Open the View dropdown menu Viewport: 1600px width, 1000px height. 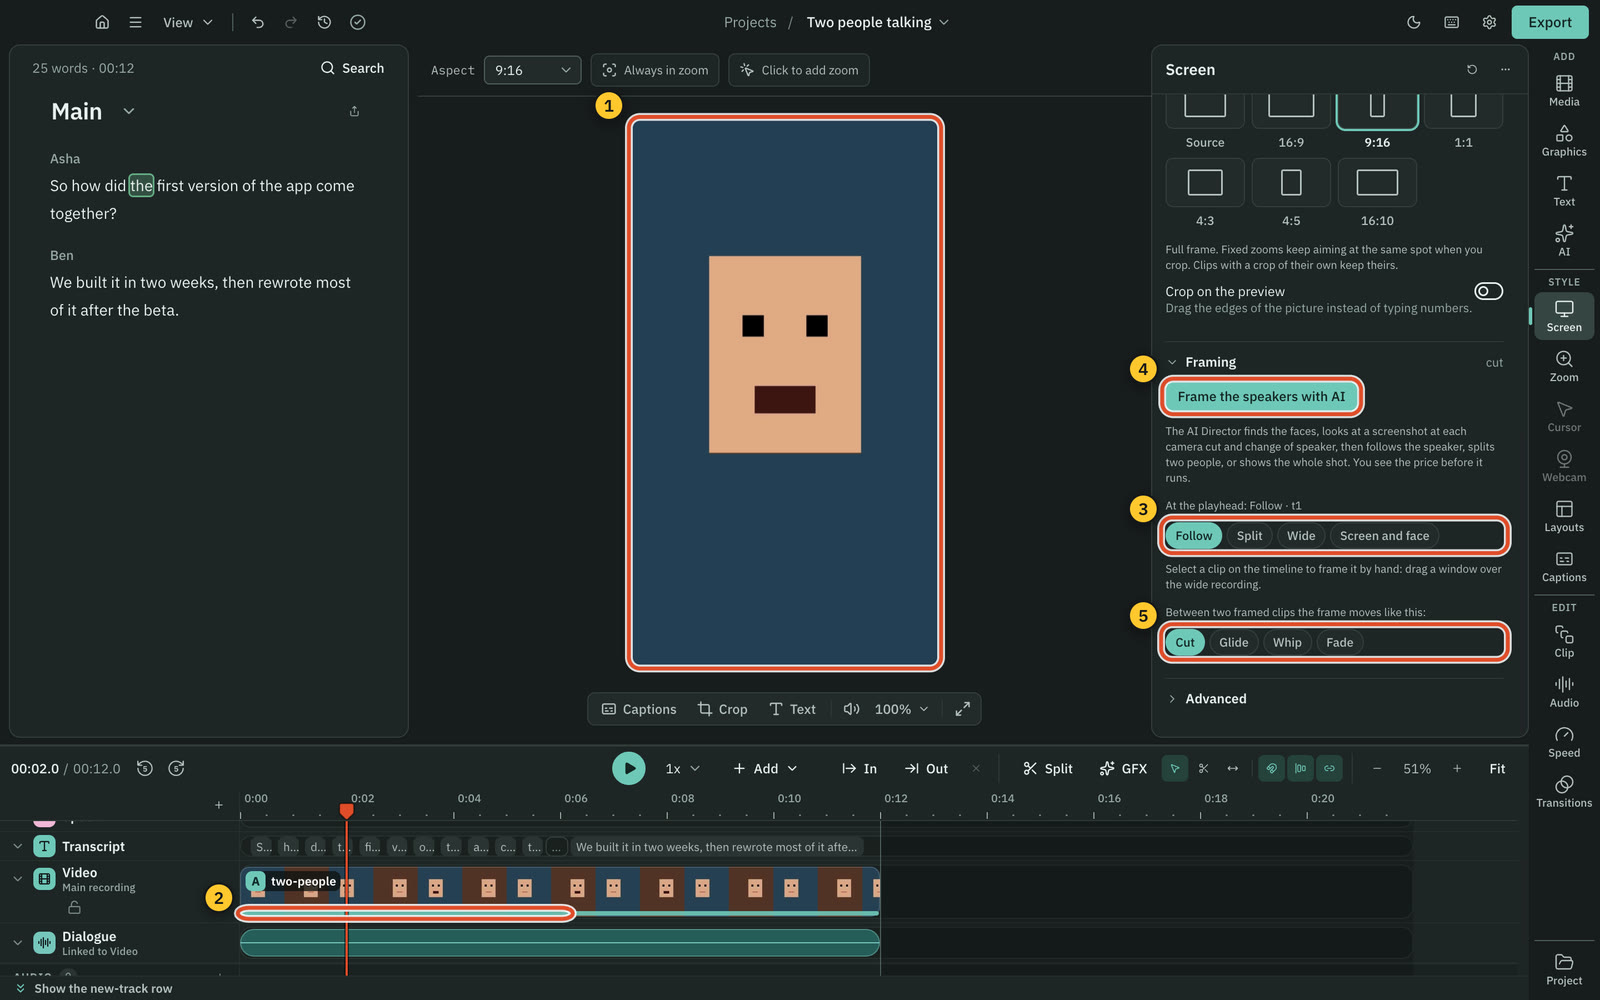point(188,22)
